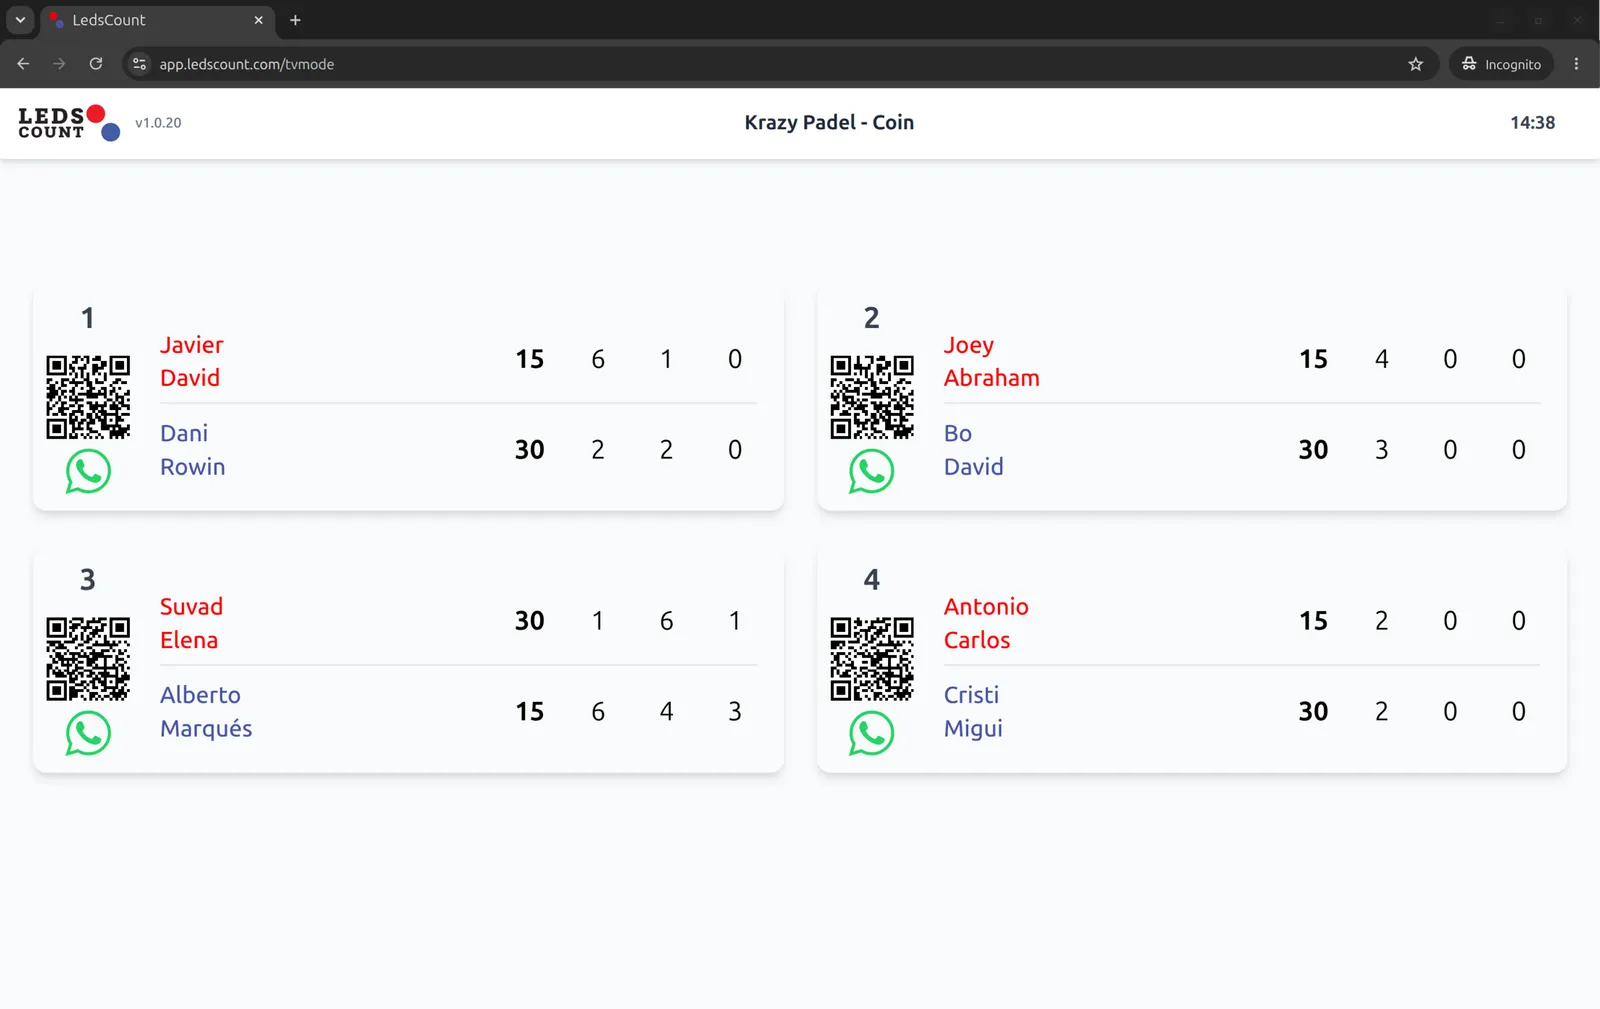Click the WhatsApp icon for court 4
Viewport: 1600px width, 1009px height.
click(x=871, y=733)
